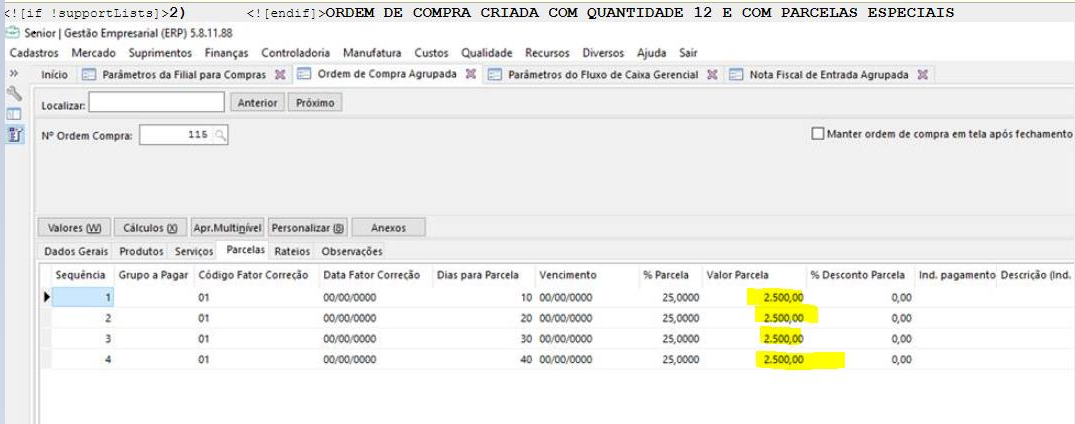Expand the left sidebar with double-chevron
Image resolution: width=1075 pixels, height=424 pixels.
[14, 74]
